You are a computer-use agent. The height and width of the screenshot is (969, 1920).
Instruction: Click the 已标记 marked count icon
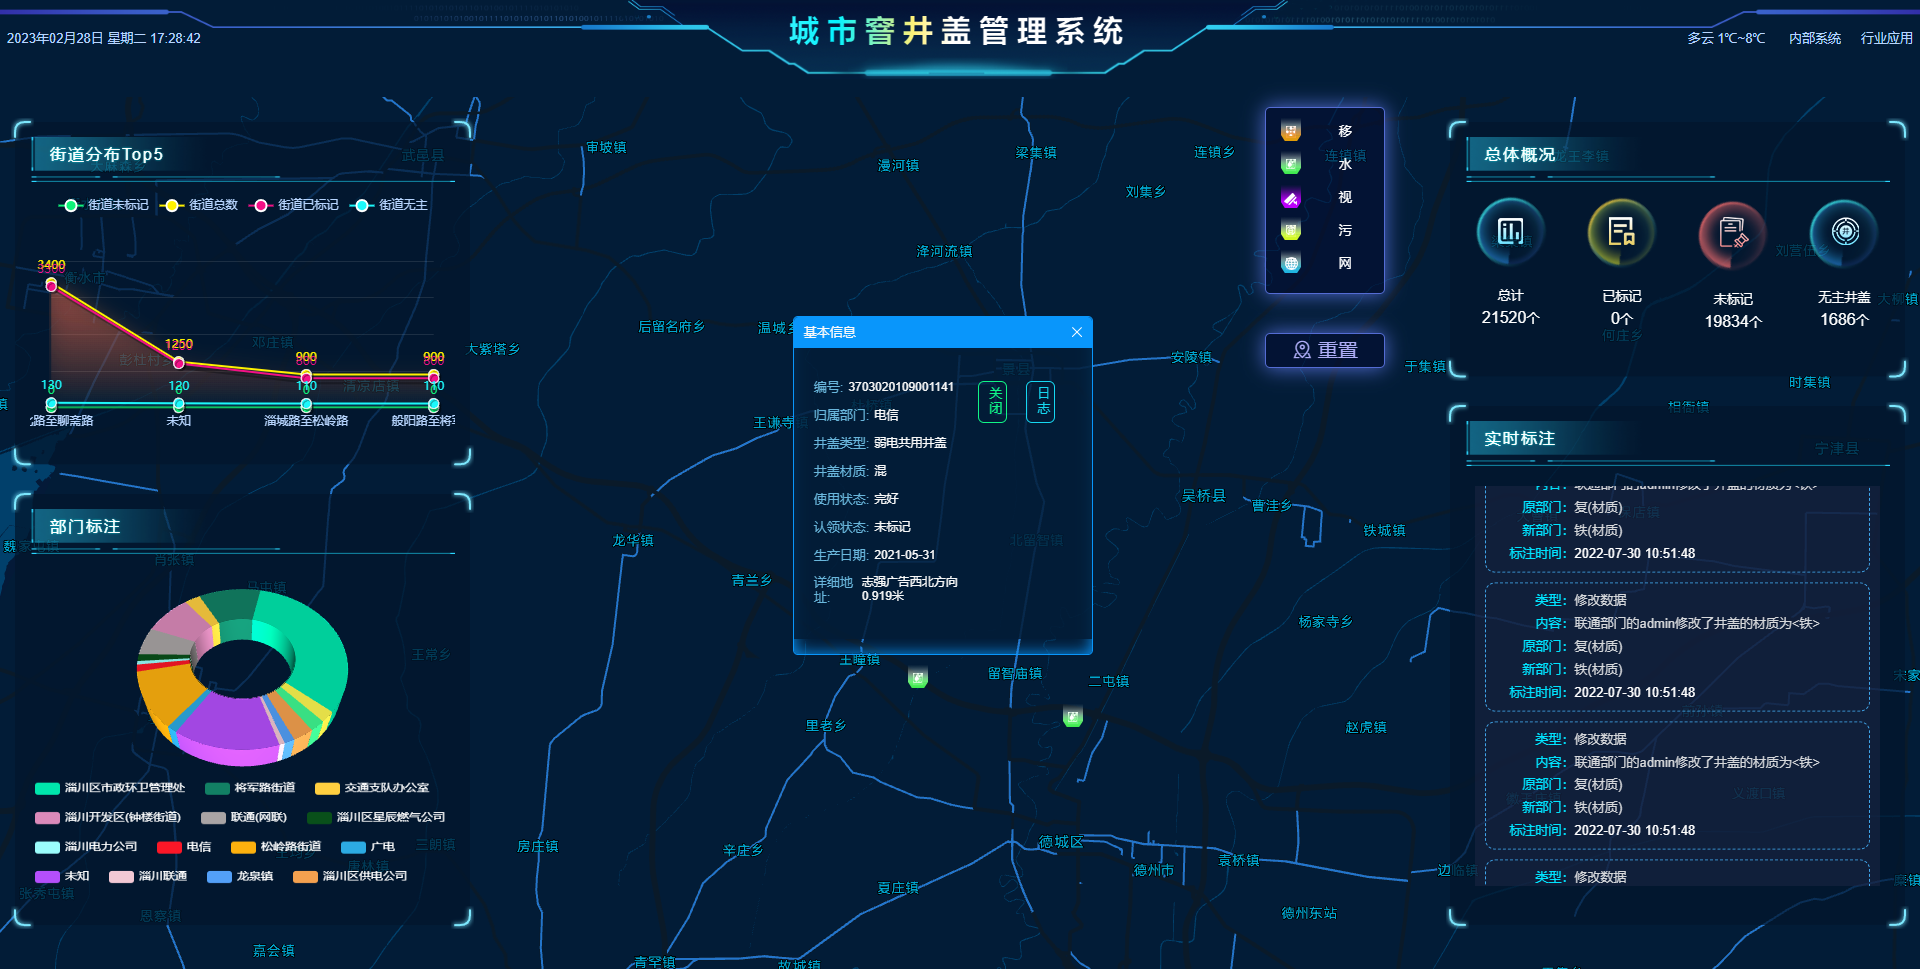coord(1621,232)
